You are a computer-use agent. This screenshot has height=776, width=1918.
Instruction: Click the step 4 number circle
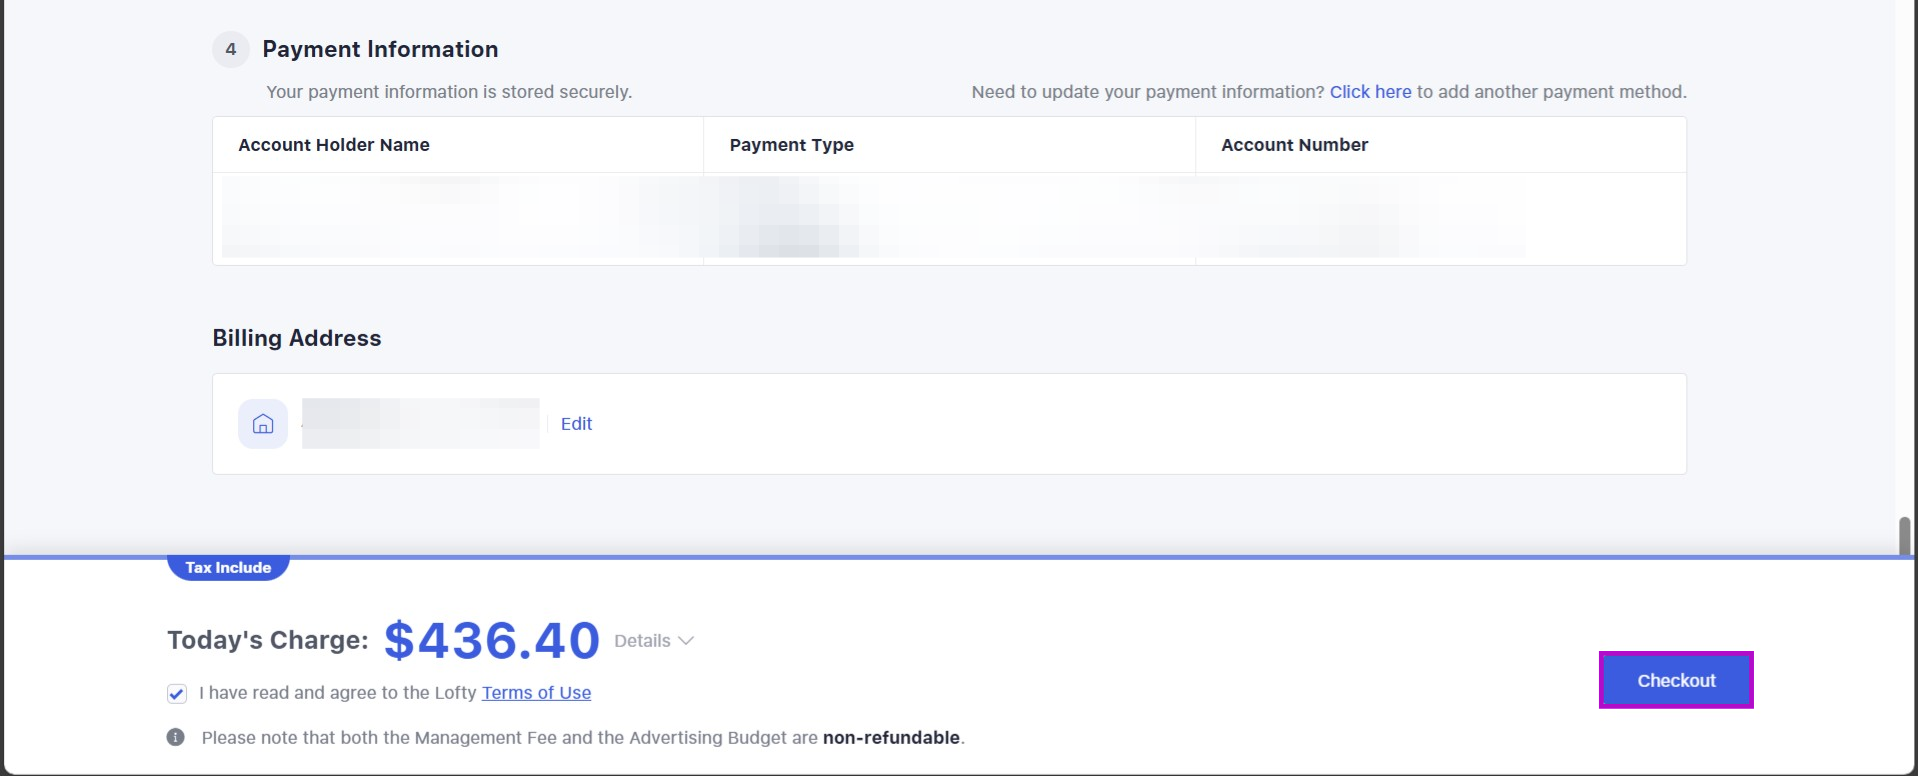click(x=231, y=49)
